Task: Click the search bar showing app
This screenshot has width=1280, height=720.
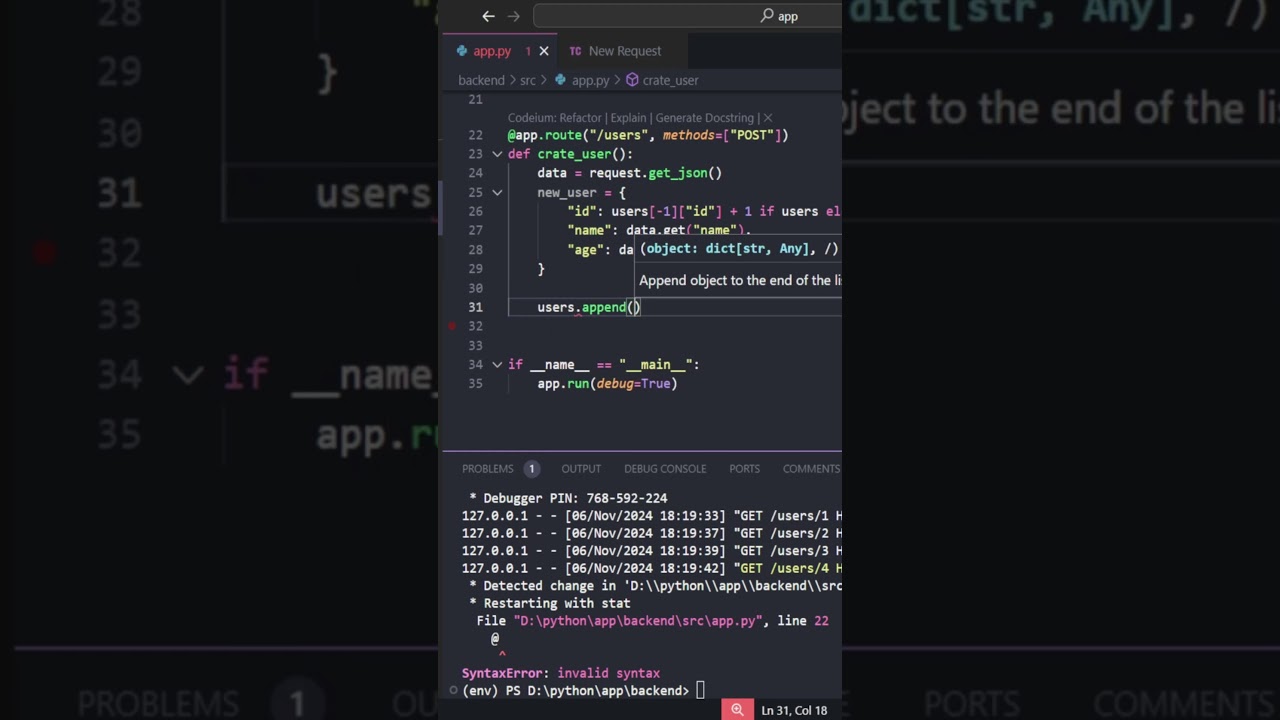Action: tap(687, 16)
